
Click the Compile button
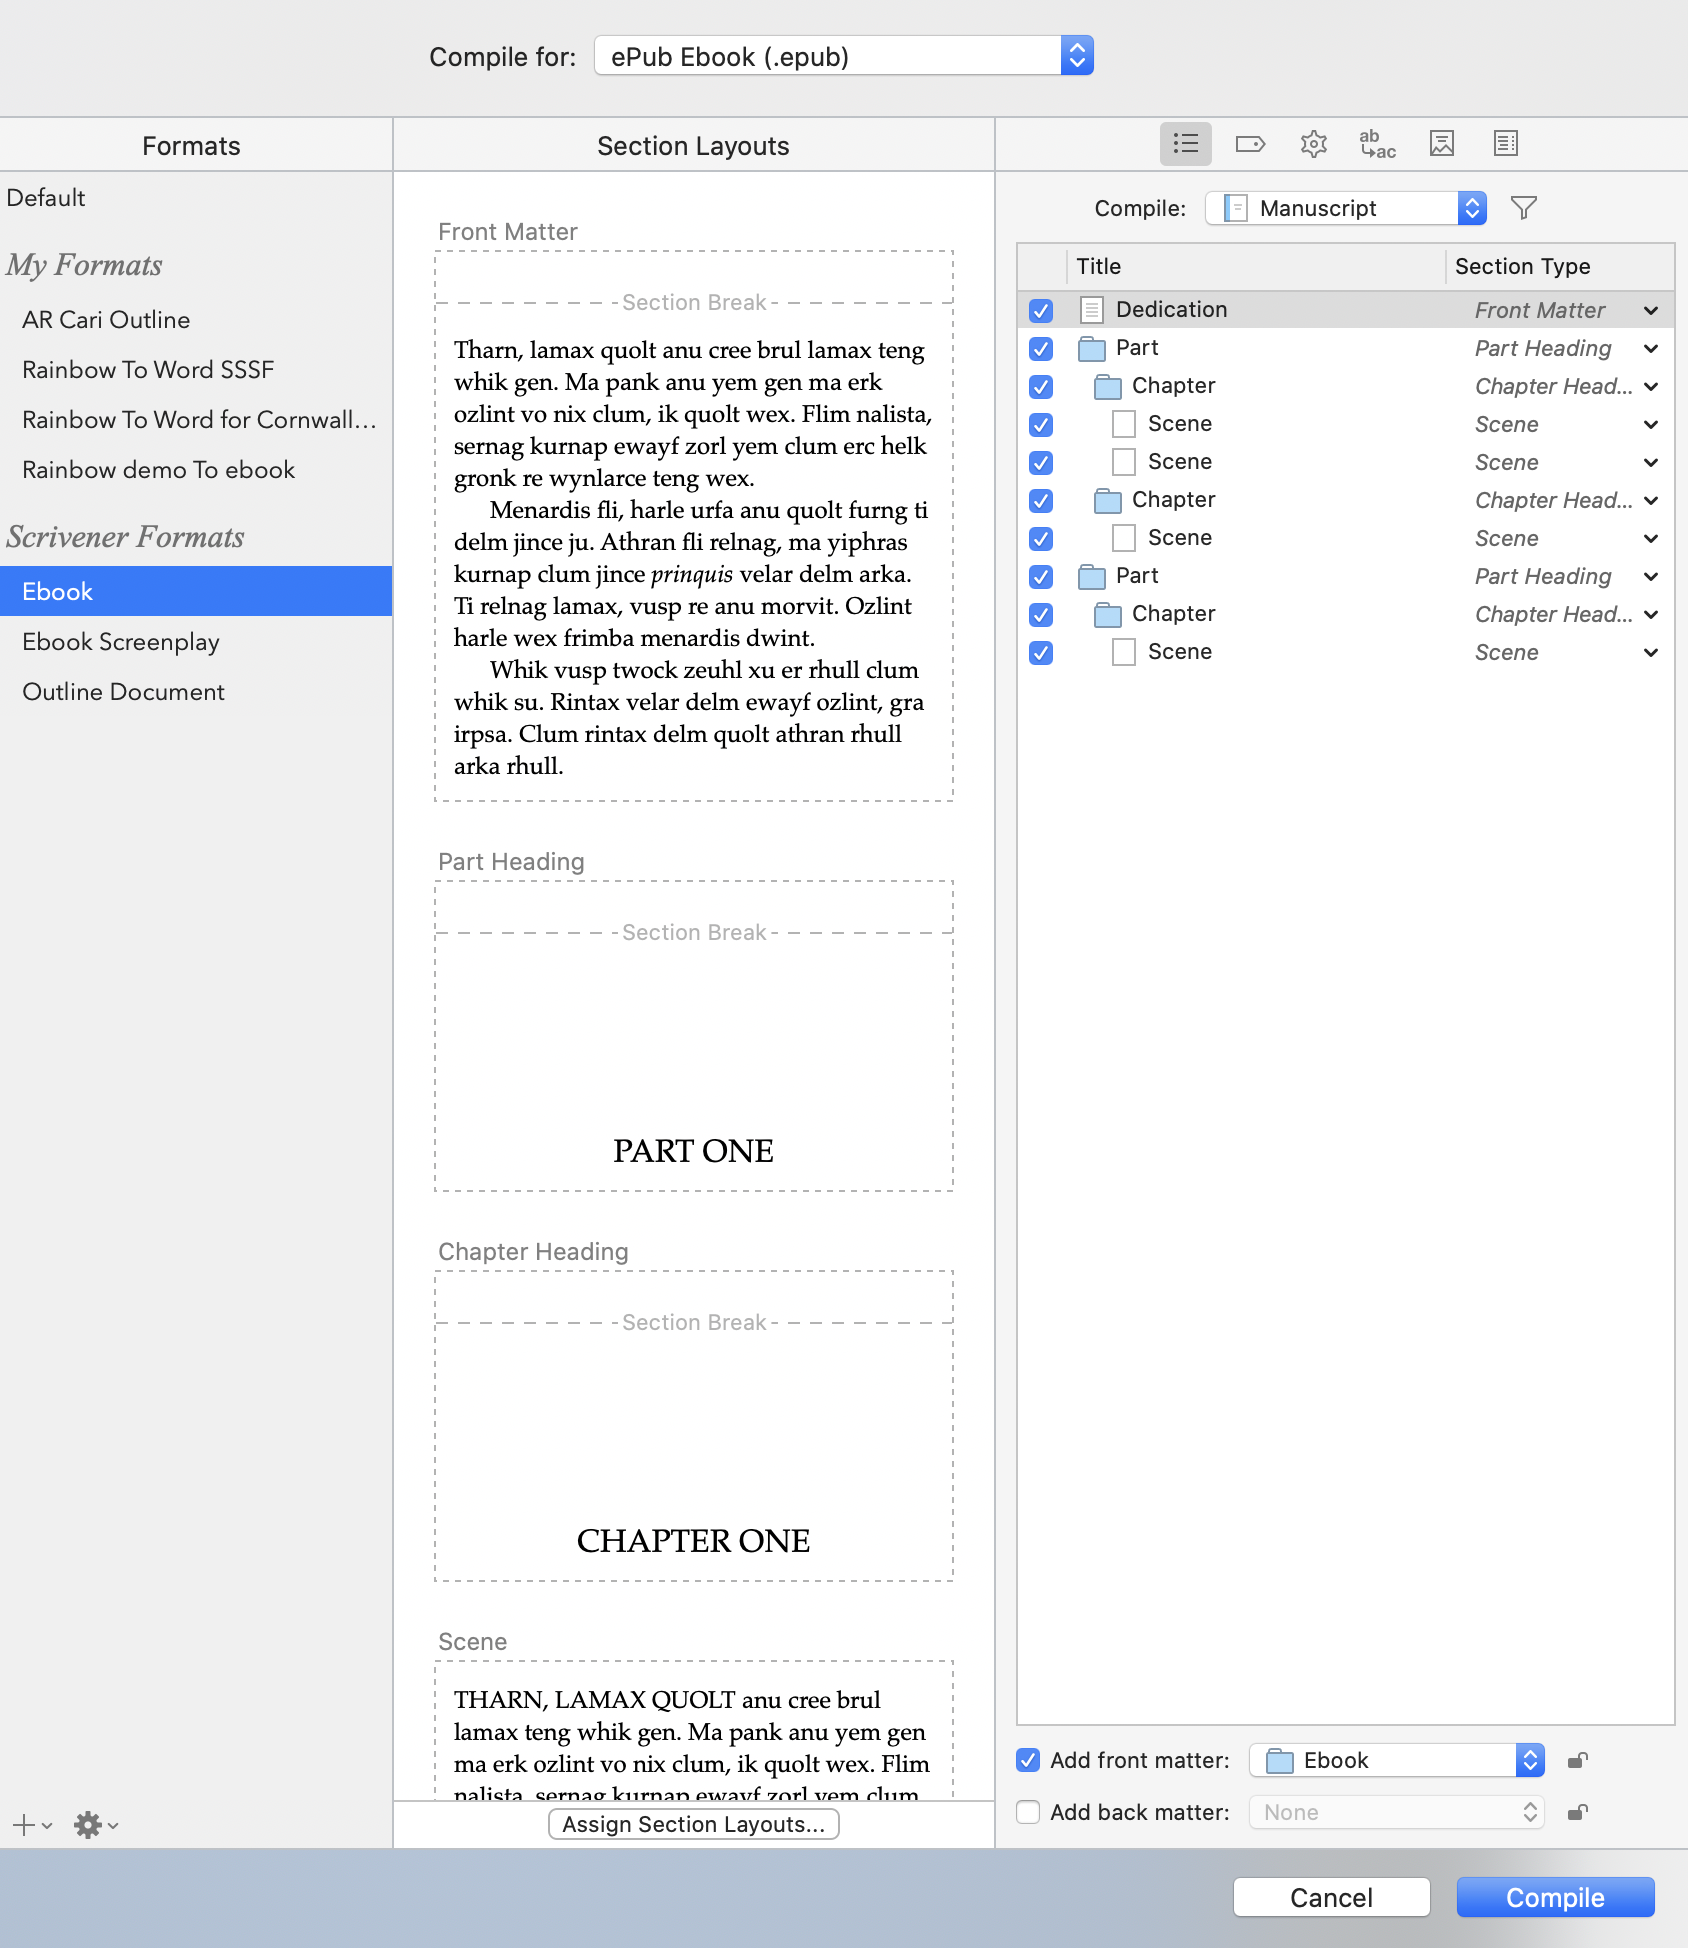coord(1555,1897)
